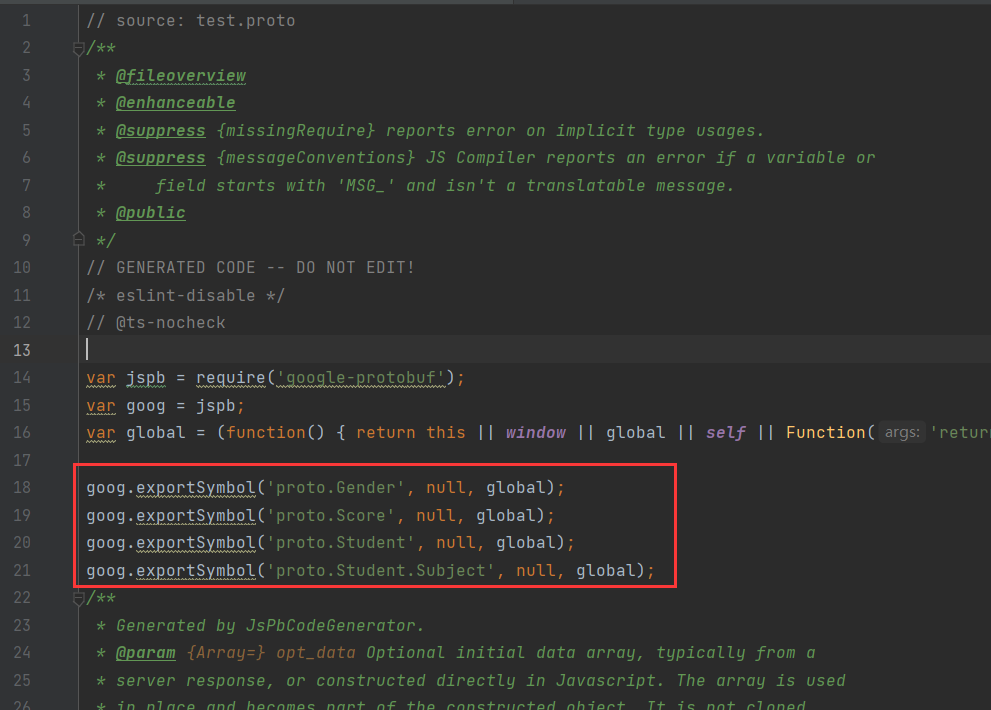The height and width of the screenshot is (710, 991).
Task: Click the 'proto.Student' string on line 20
Action: (340, 543)
